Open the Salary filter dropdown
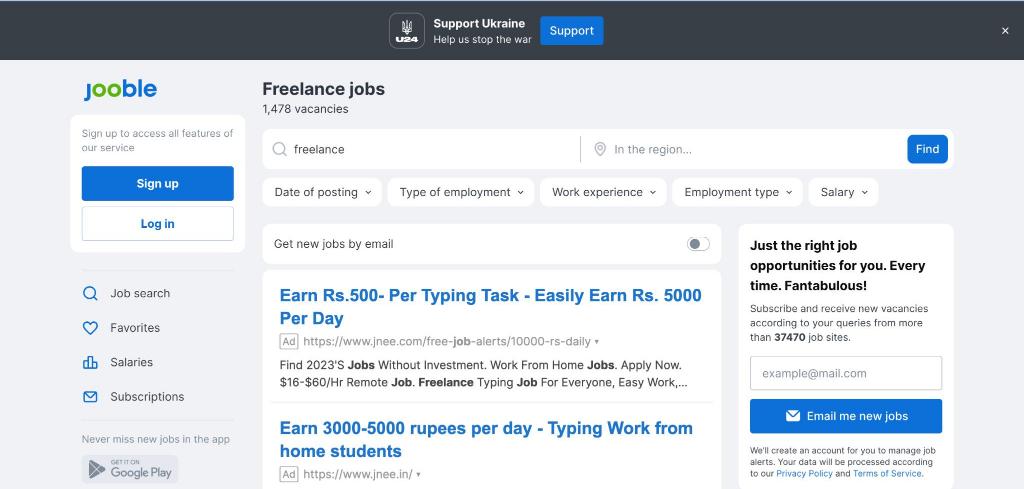 843,192
